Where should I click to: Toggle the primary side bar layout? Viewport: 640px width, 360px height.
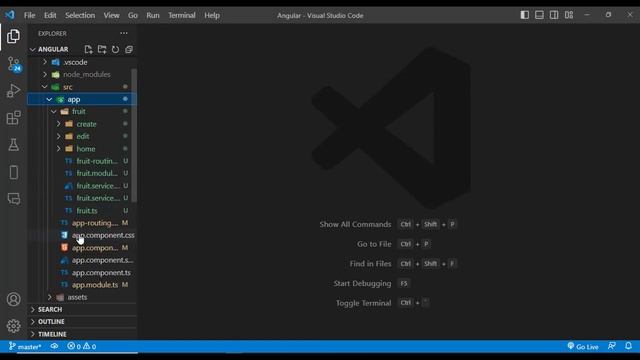point(524,15)
